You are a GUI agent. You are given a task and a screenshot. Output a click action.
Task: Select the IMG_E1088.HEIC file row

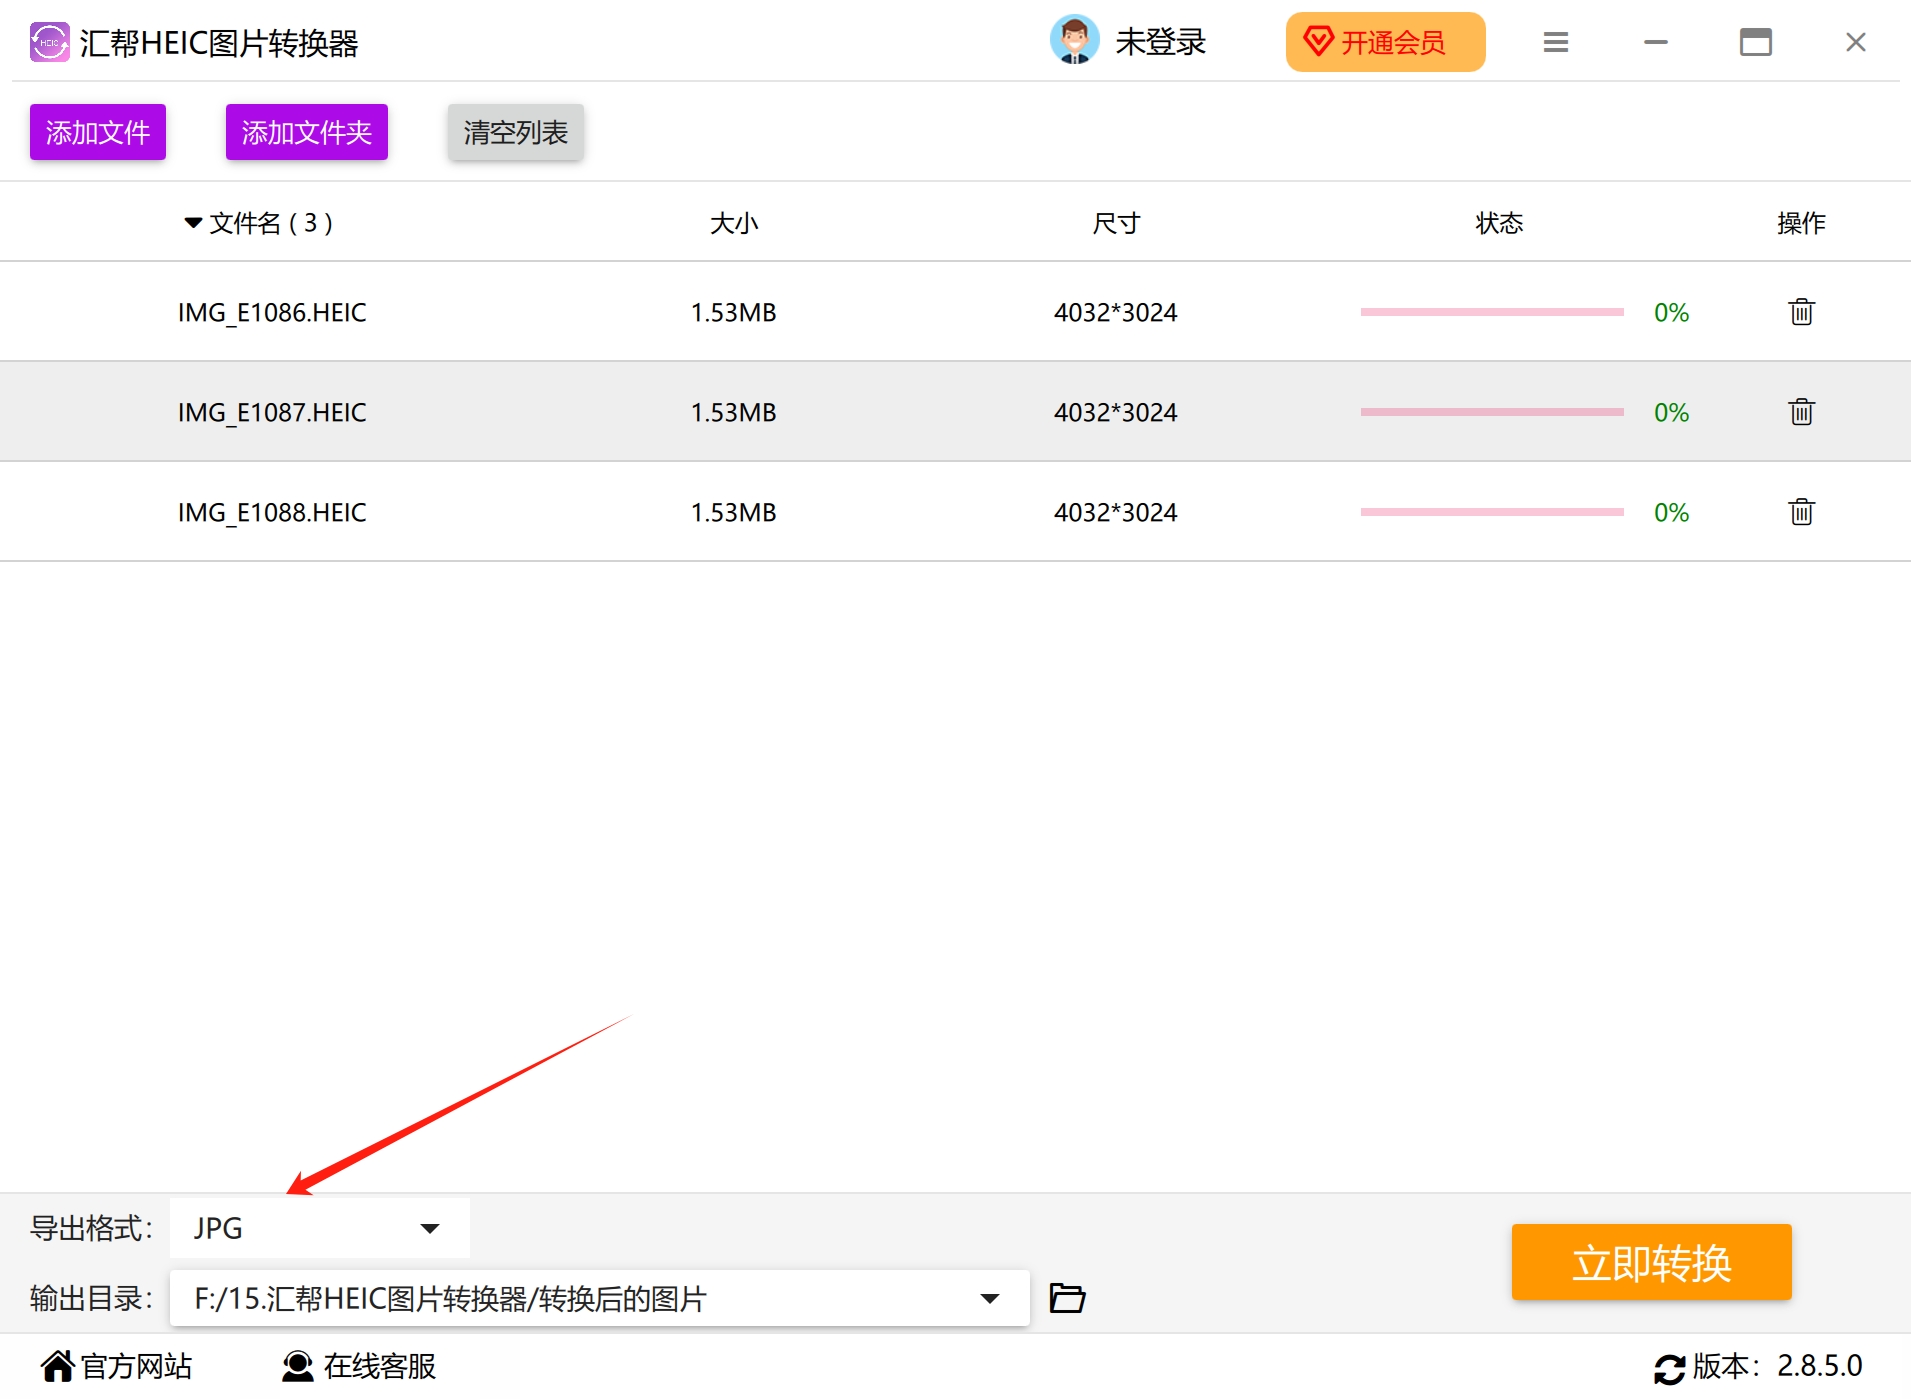pyautogui.click(x=955, y=512)
